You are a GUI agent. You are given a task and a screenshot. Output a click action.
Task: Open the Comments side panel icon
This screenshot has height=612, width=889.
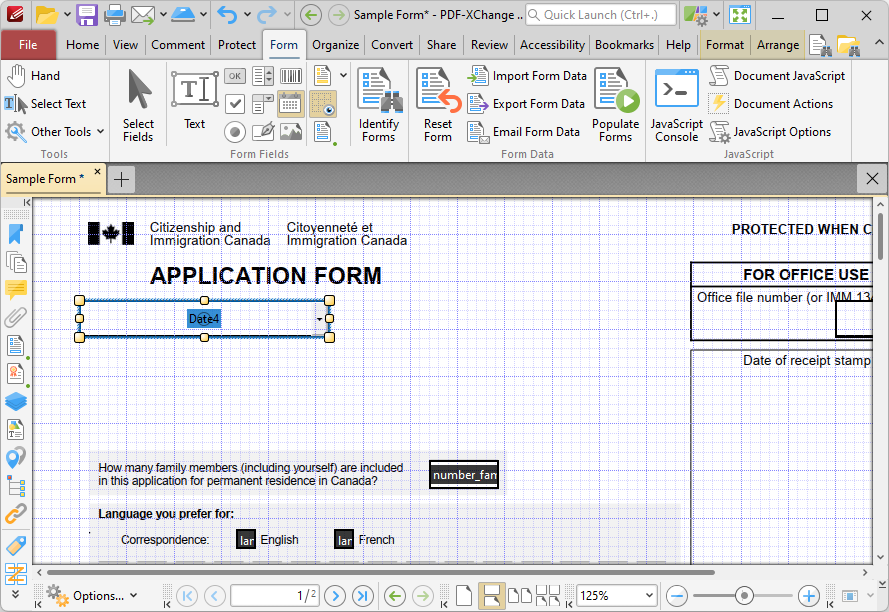16,289
